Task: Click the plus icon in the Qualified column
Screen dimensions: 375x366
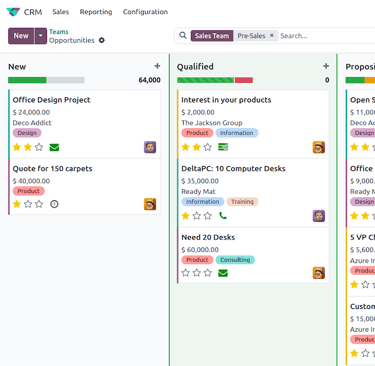Action: (x=326, y=66)
